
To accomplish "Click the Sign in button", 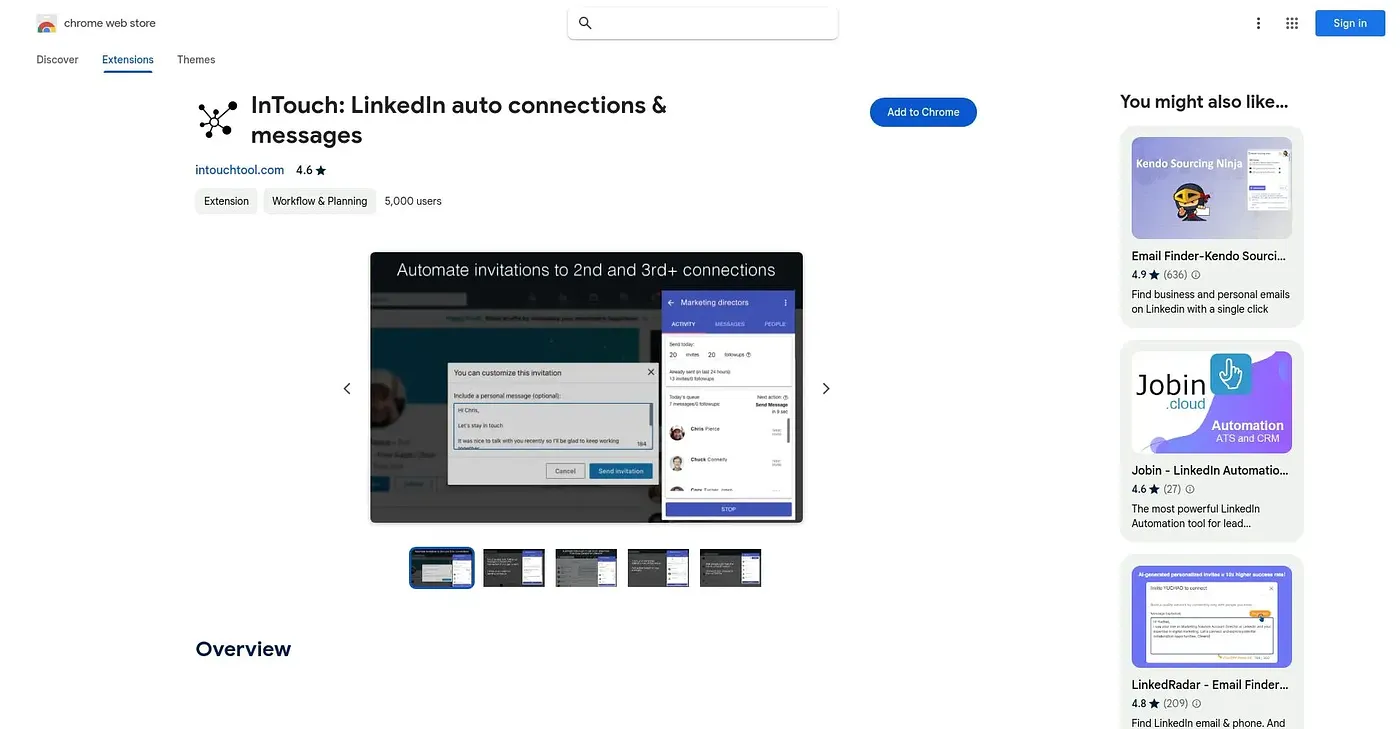I will click(1350, 24).
